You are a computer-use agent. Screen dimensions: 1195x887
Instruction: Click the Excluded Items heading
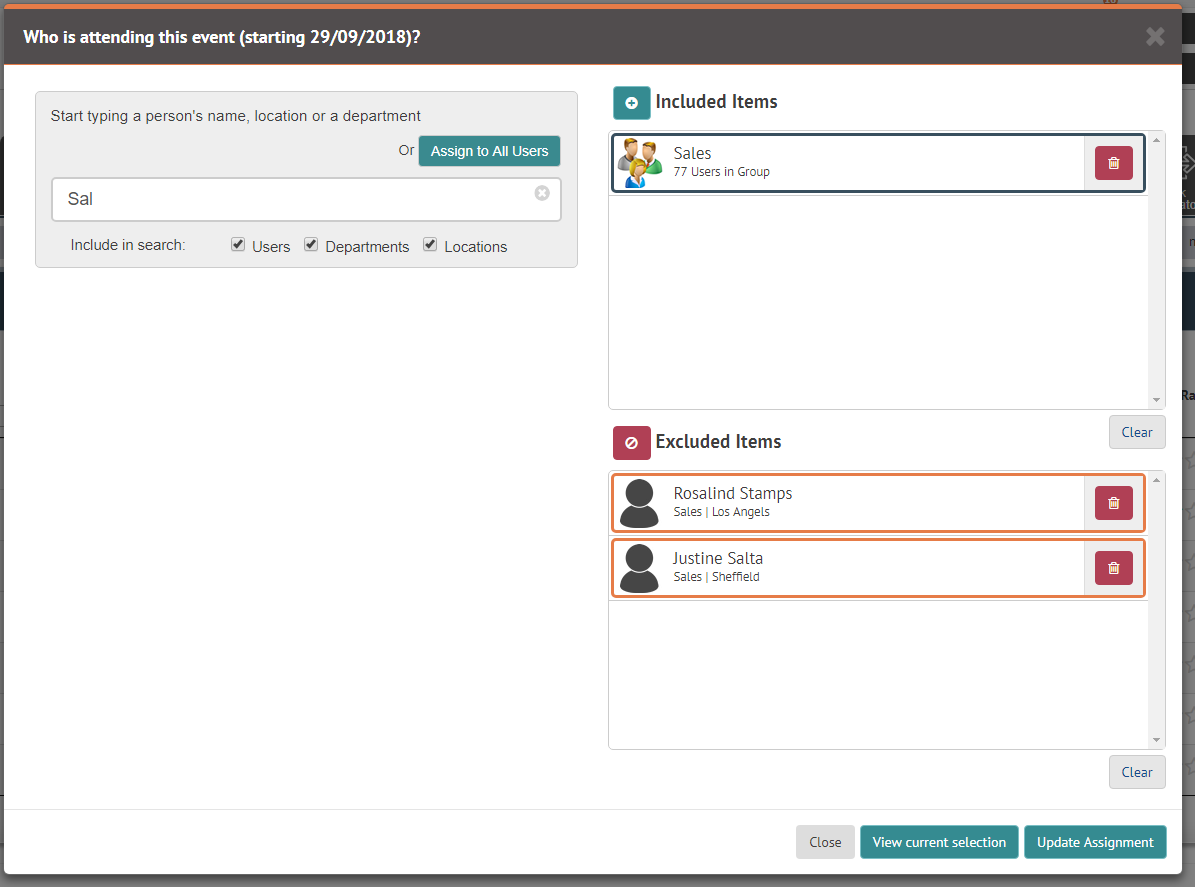[718, 441]
